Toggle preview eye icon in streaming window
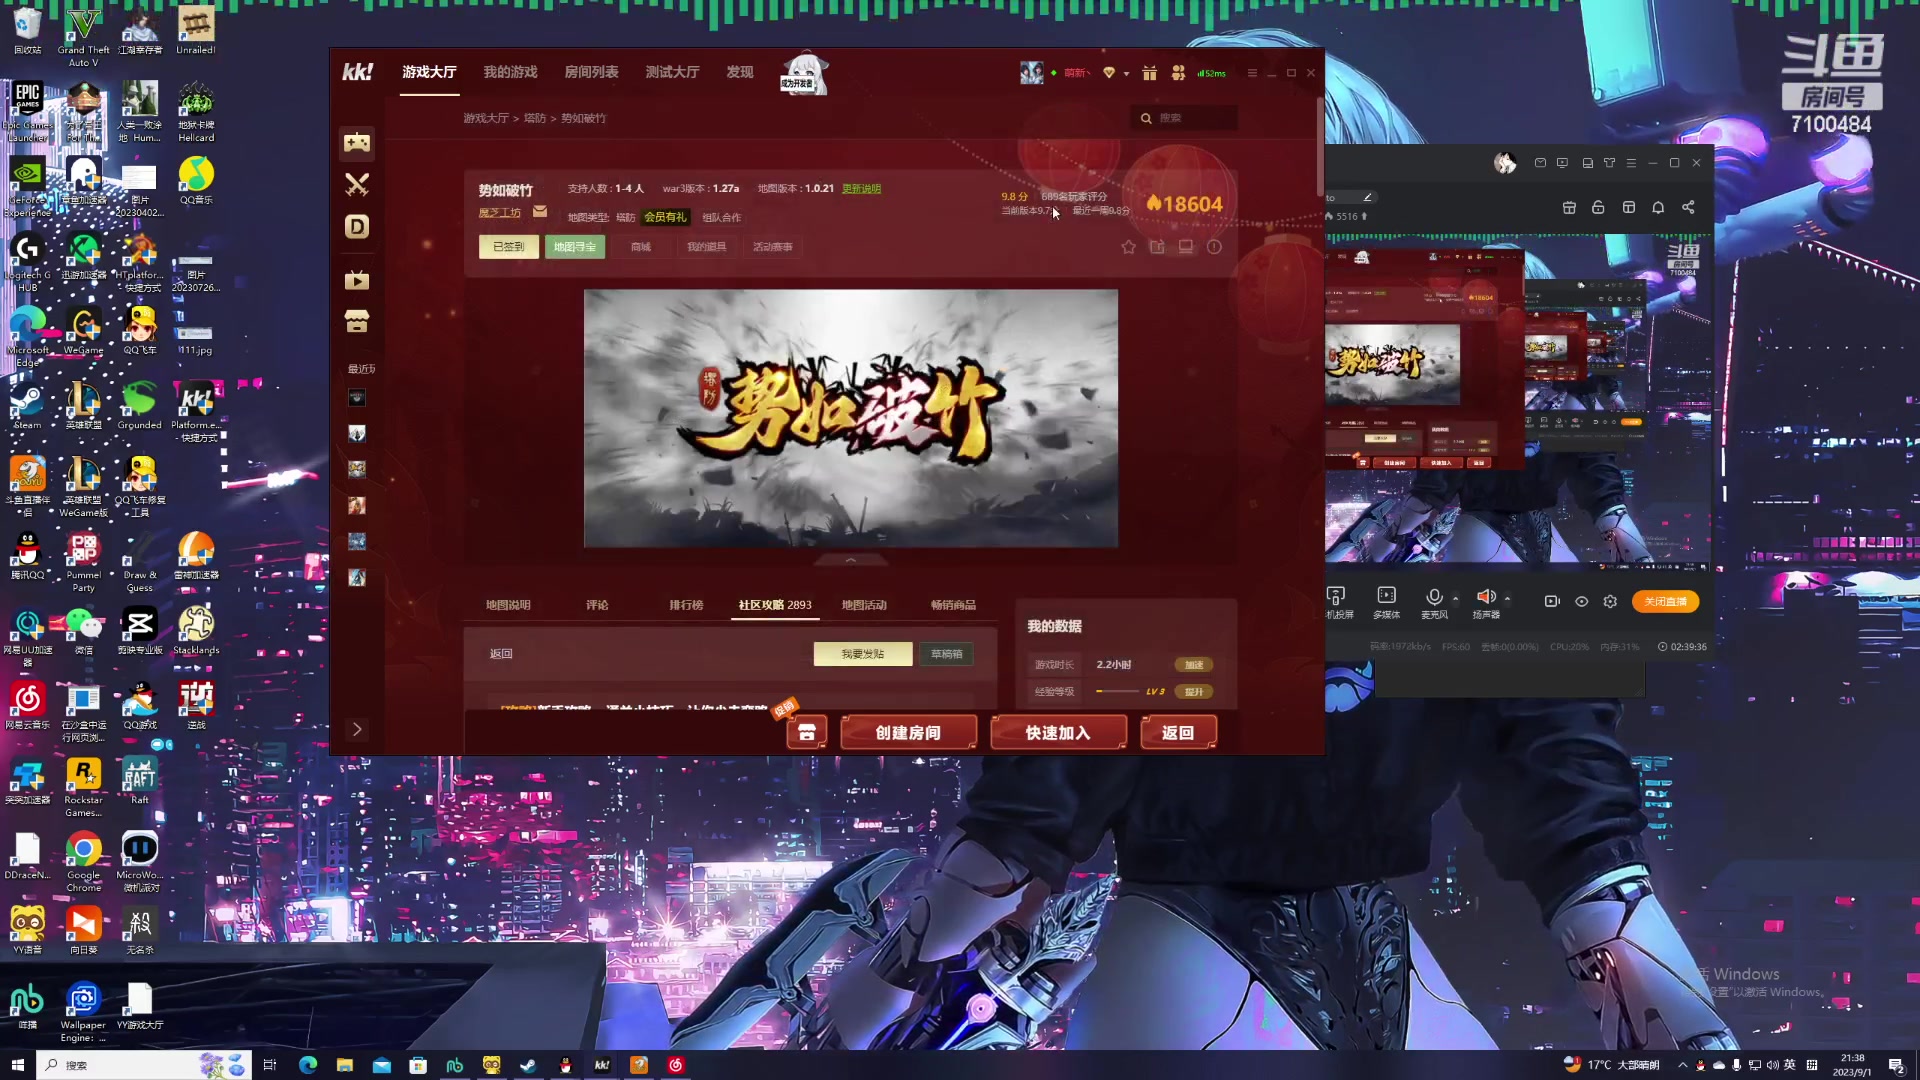The width and height of the screenshot is (1920, 1080). click(x=1581, y=602)
